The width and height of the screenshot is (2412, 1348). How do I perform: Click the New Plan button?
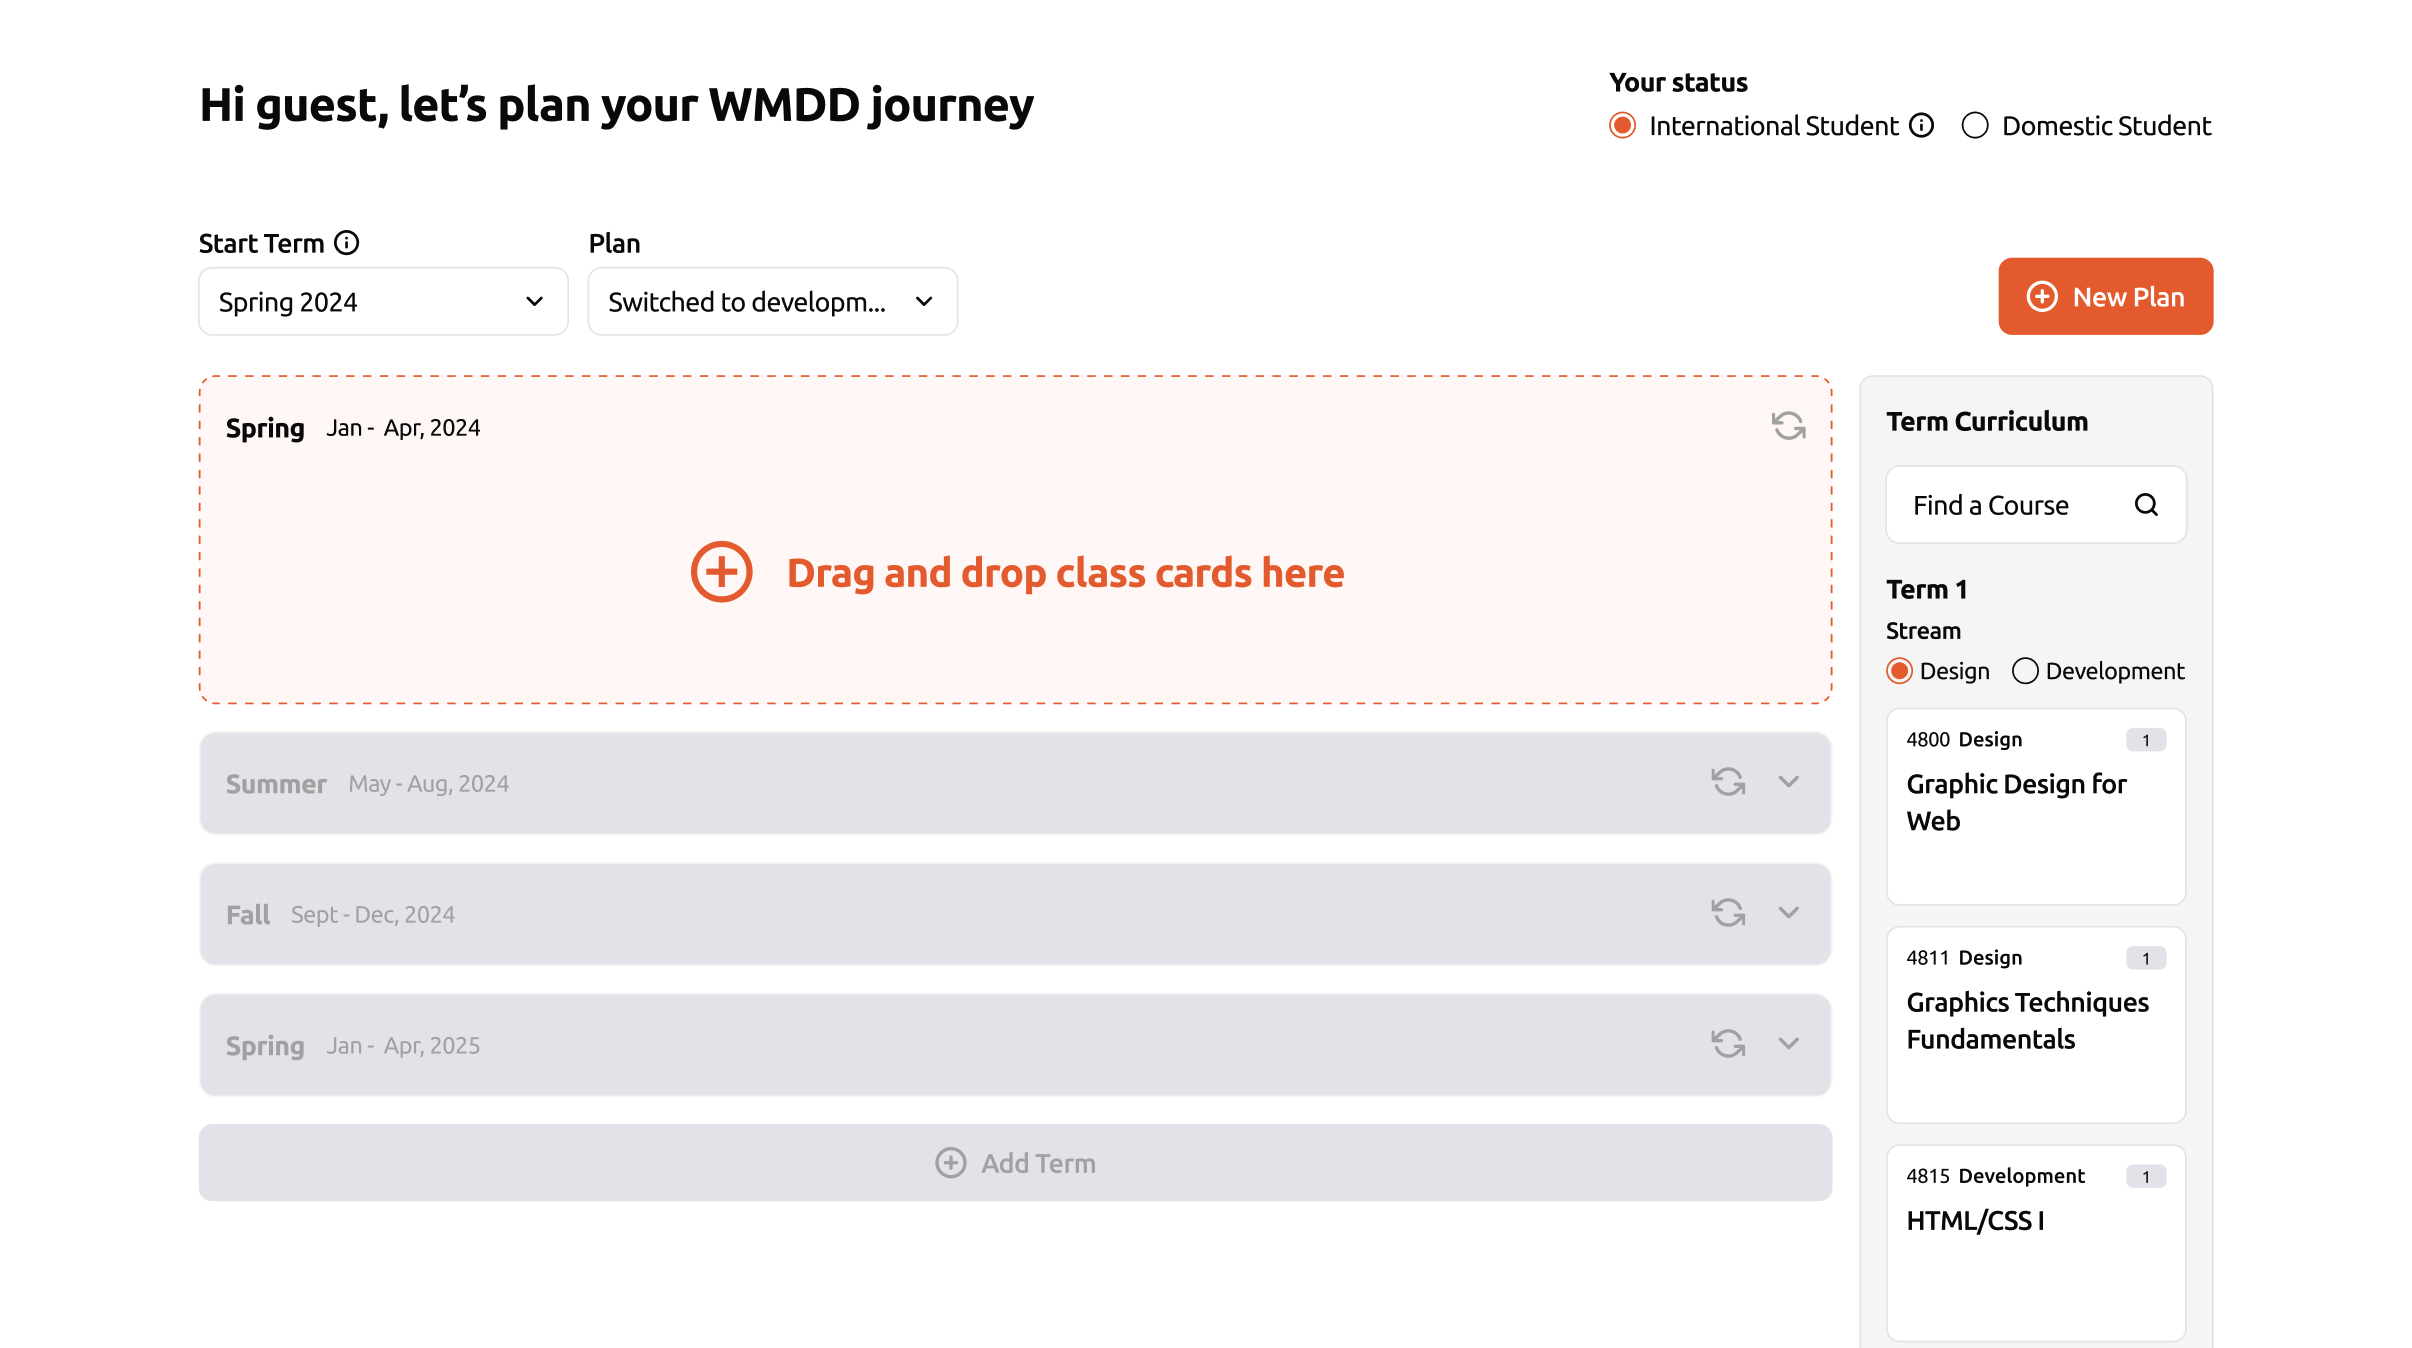(x=2105, y=297)
